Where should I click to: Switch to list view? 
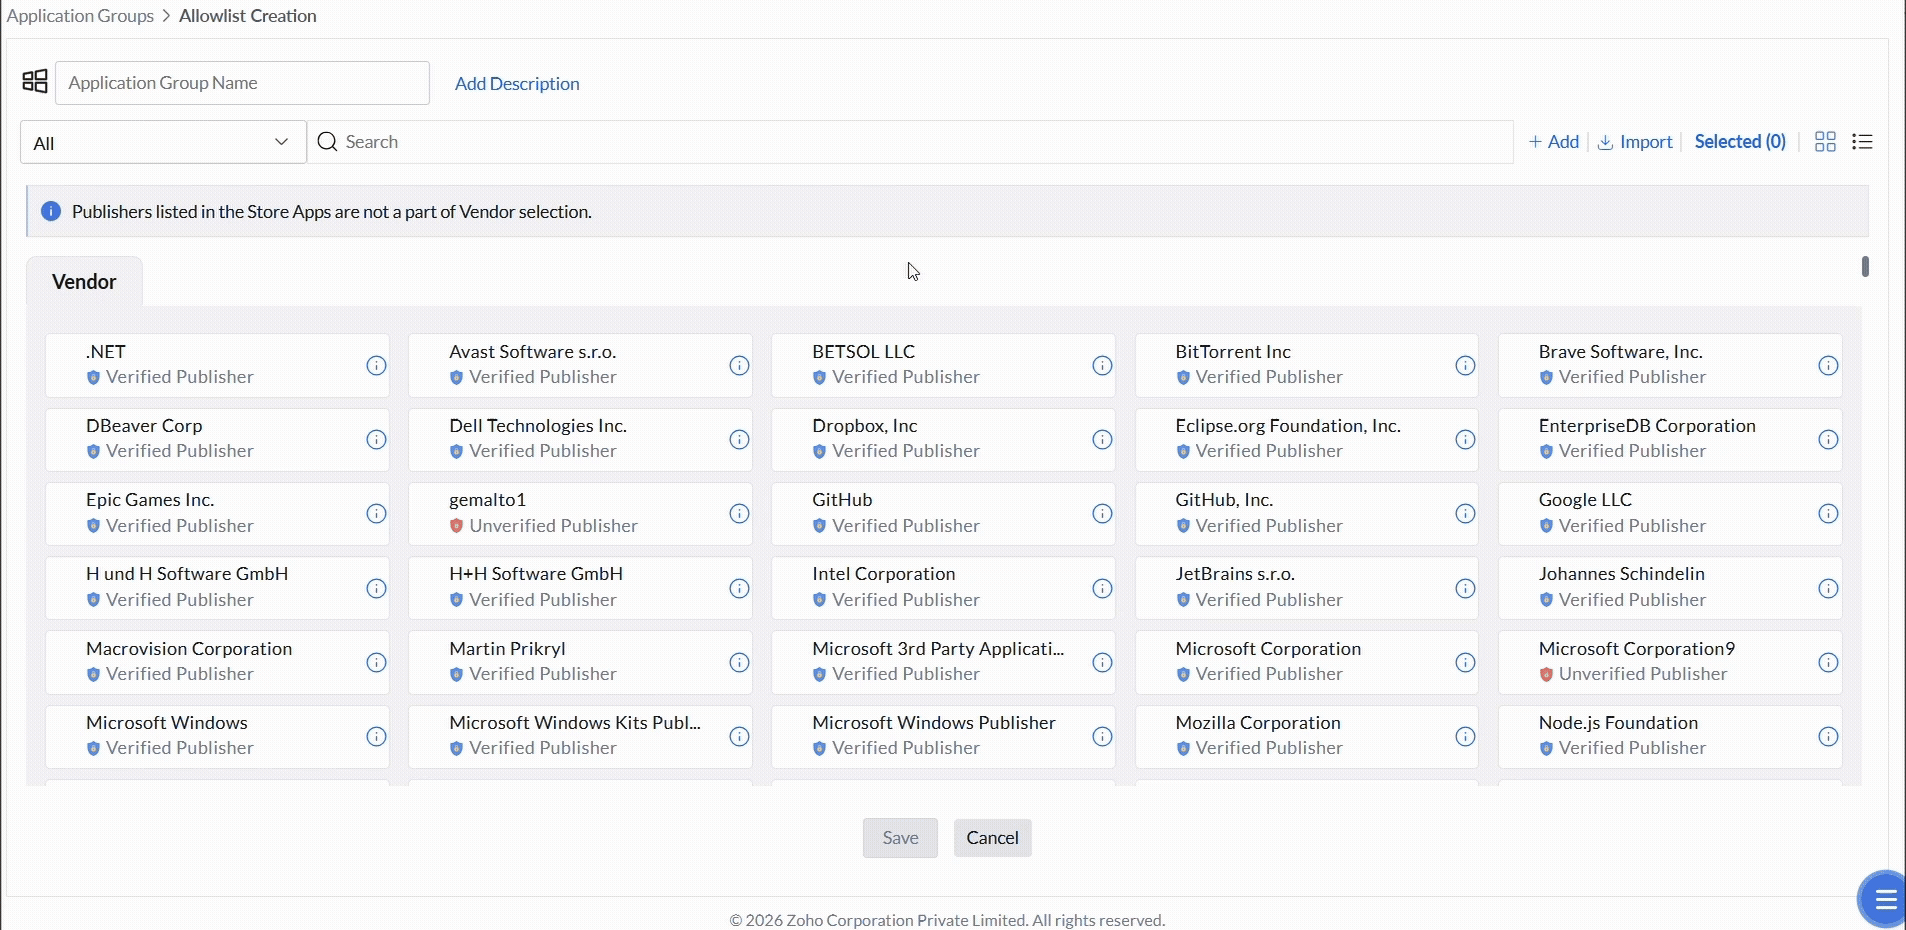coord(1862,142)
